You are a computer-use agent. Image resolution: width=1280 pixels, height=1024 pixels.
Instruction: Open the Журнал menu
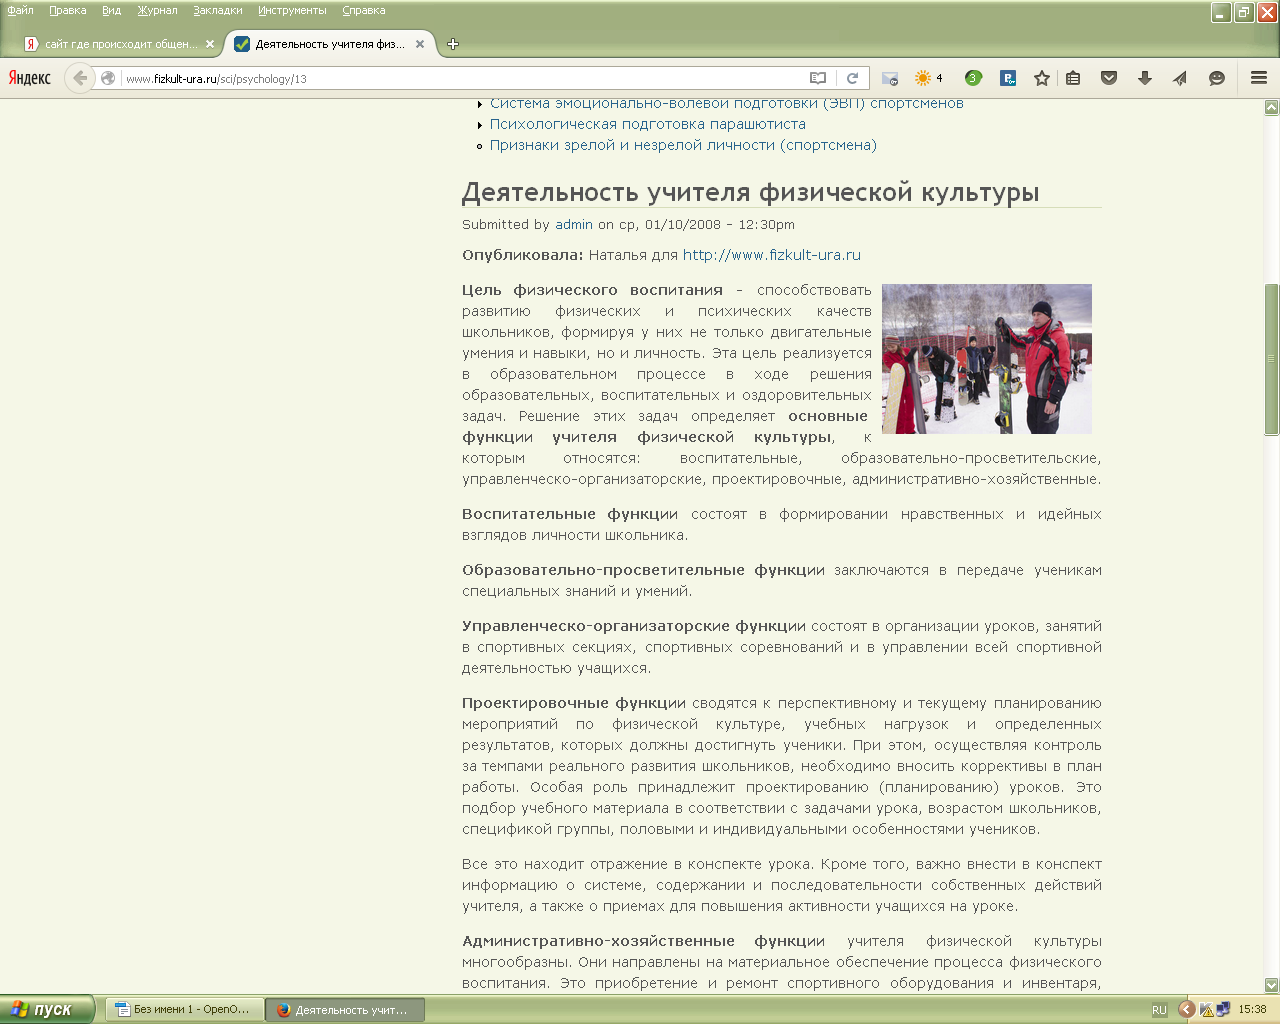[157, 10]
